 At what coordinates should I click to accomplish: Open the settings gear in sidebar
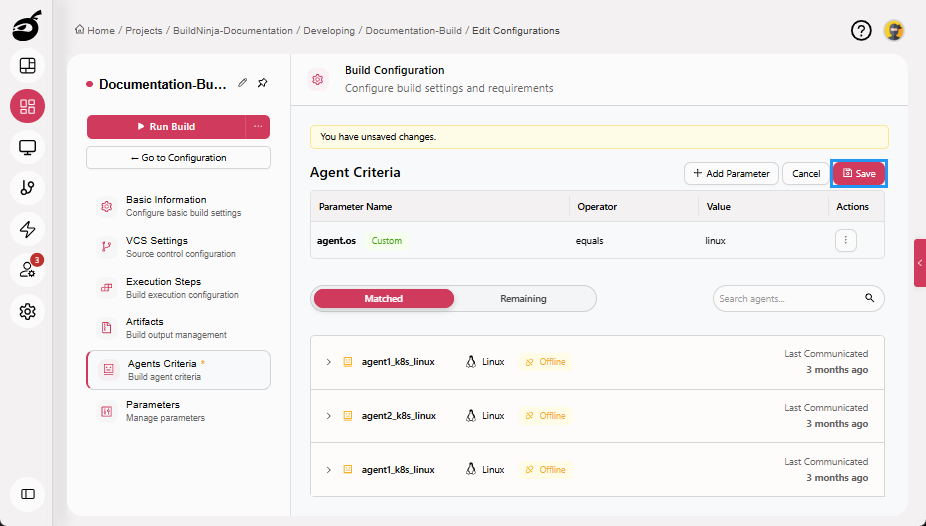[x=27, y=311]
